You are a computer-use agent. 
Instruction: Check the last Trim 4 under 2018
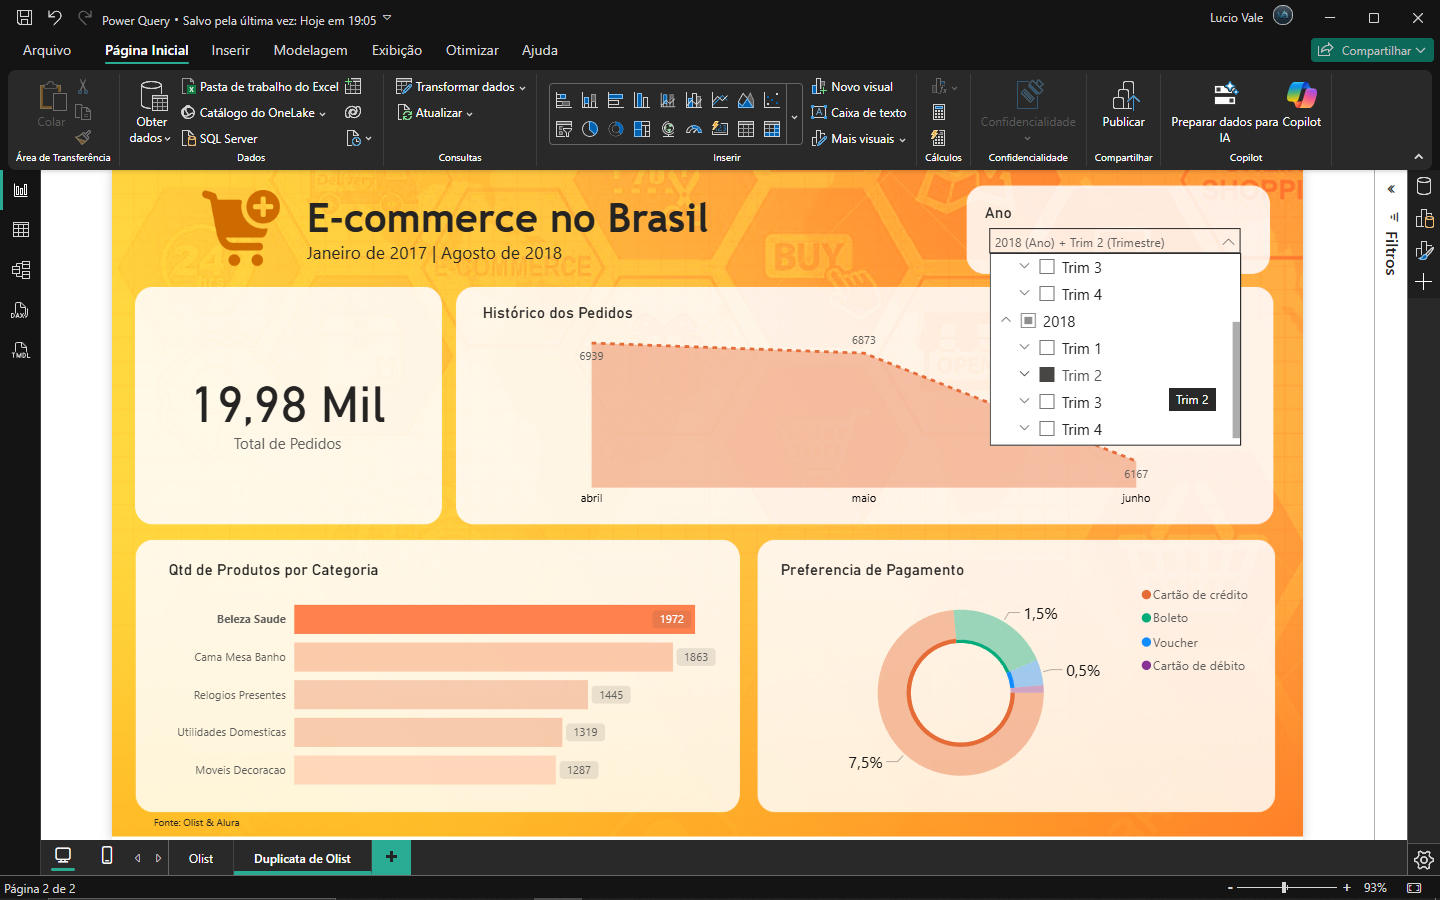(1047, 429)
